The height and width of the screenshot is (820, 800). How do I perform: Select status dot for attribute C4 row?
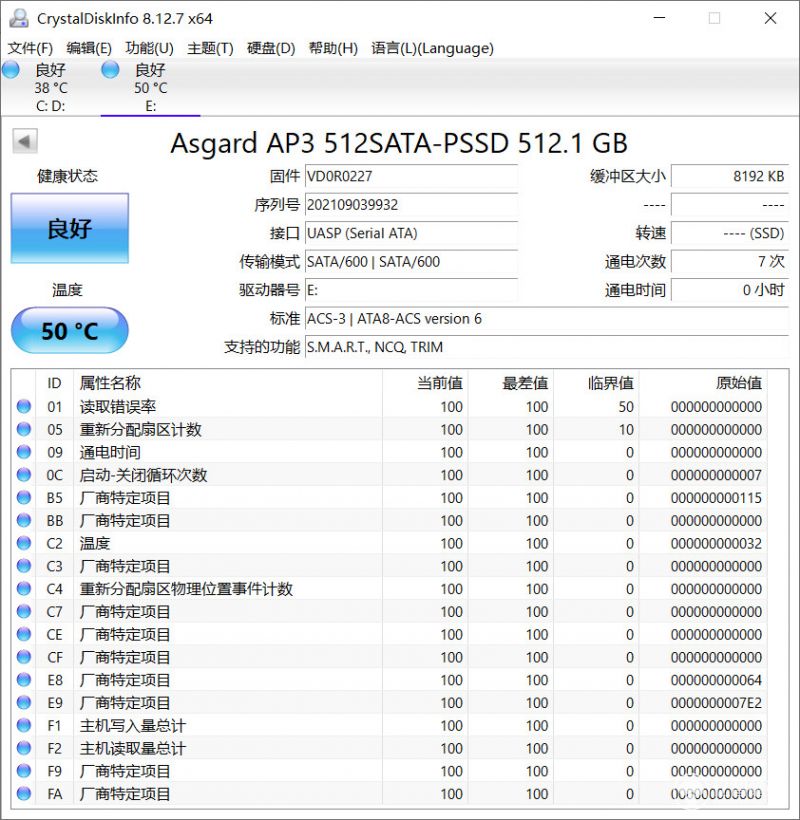pos(24,589)
